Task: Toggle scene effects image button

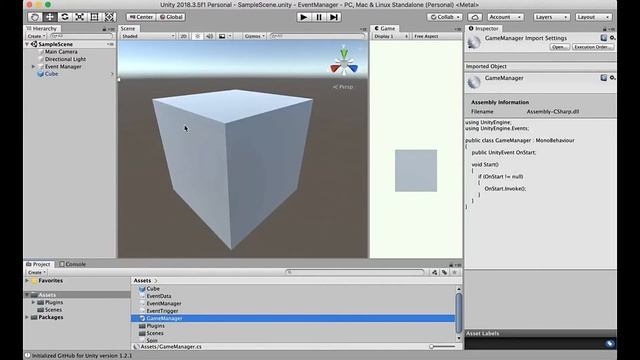Action: coord(222,36)
